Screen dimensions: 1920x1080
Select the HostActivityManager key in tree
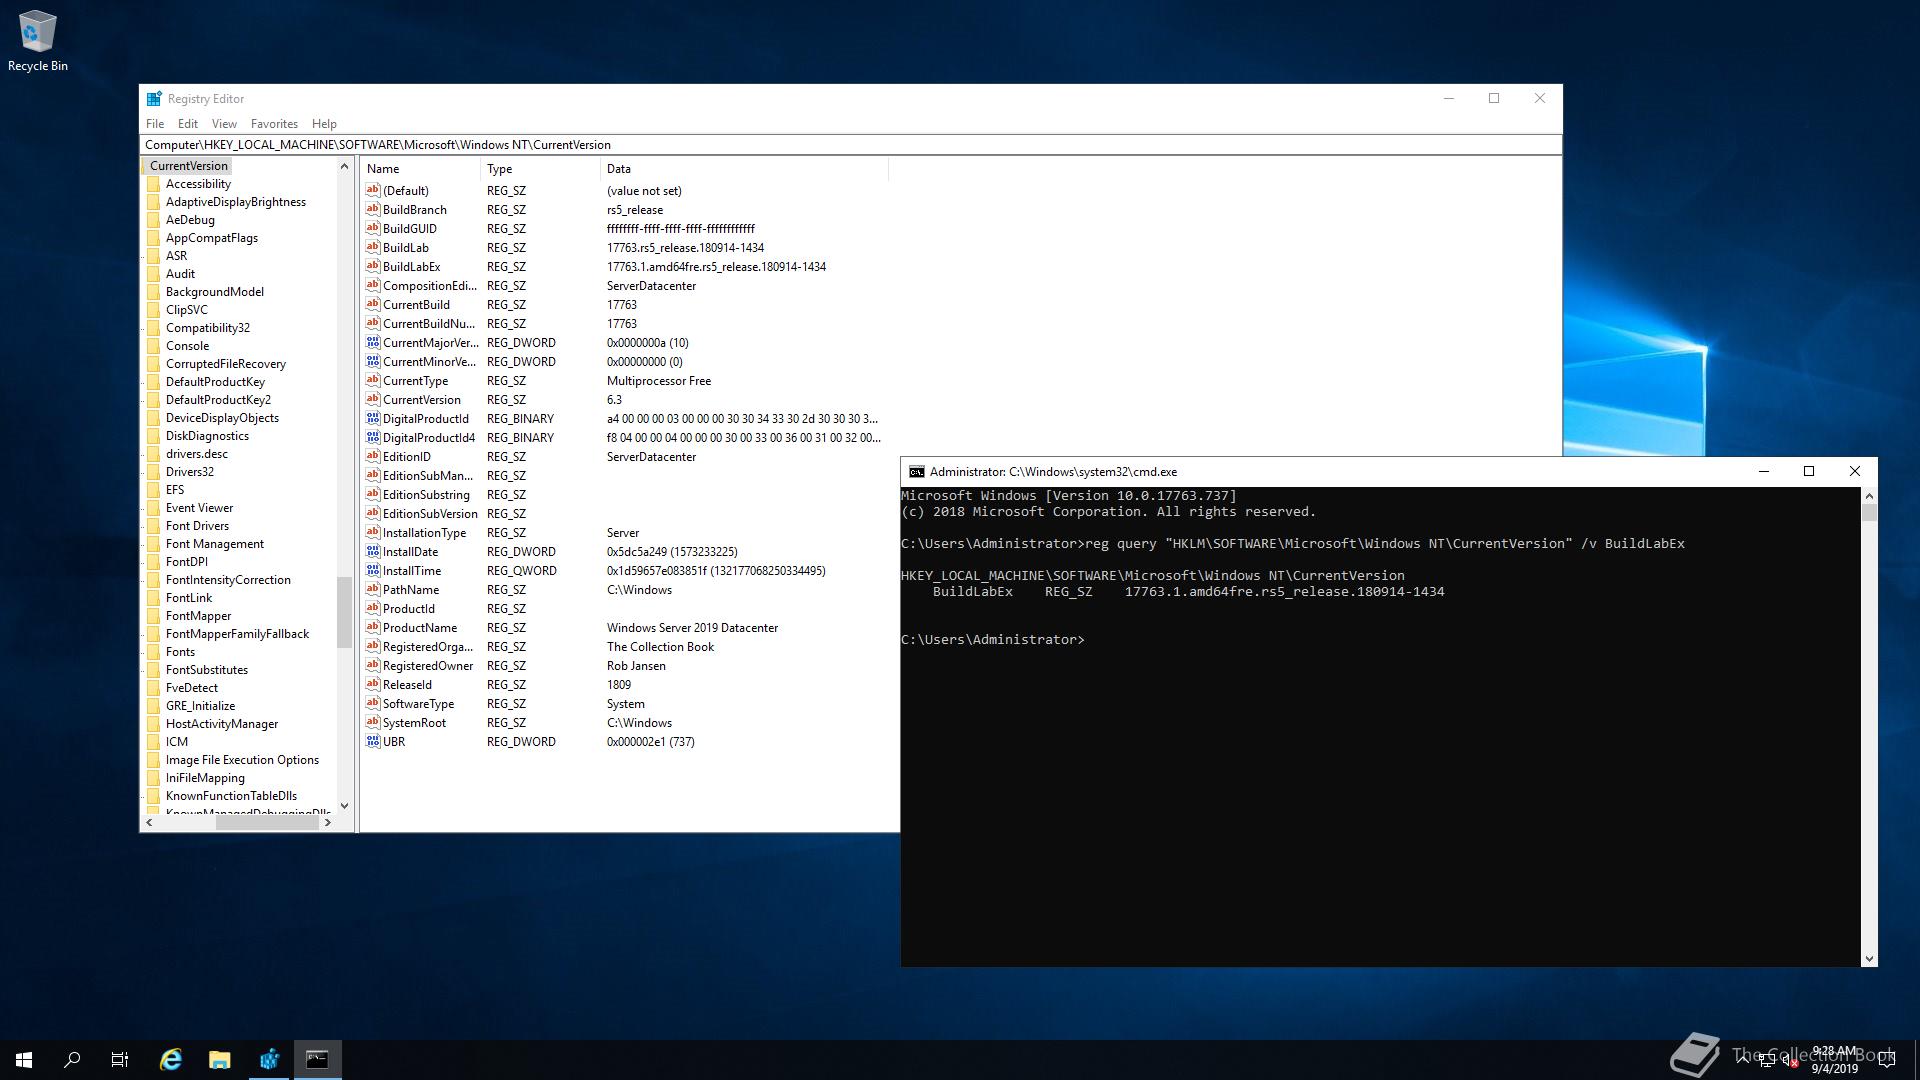tap(222, 724)
